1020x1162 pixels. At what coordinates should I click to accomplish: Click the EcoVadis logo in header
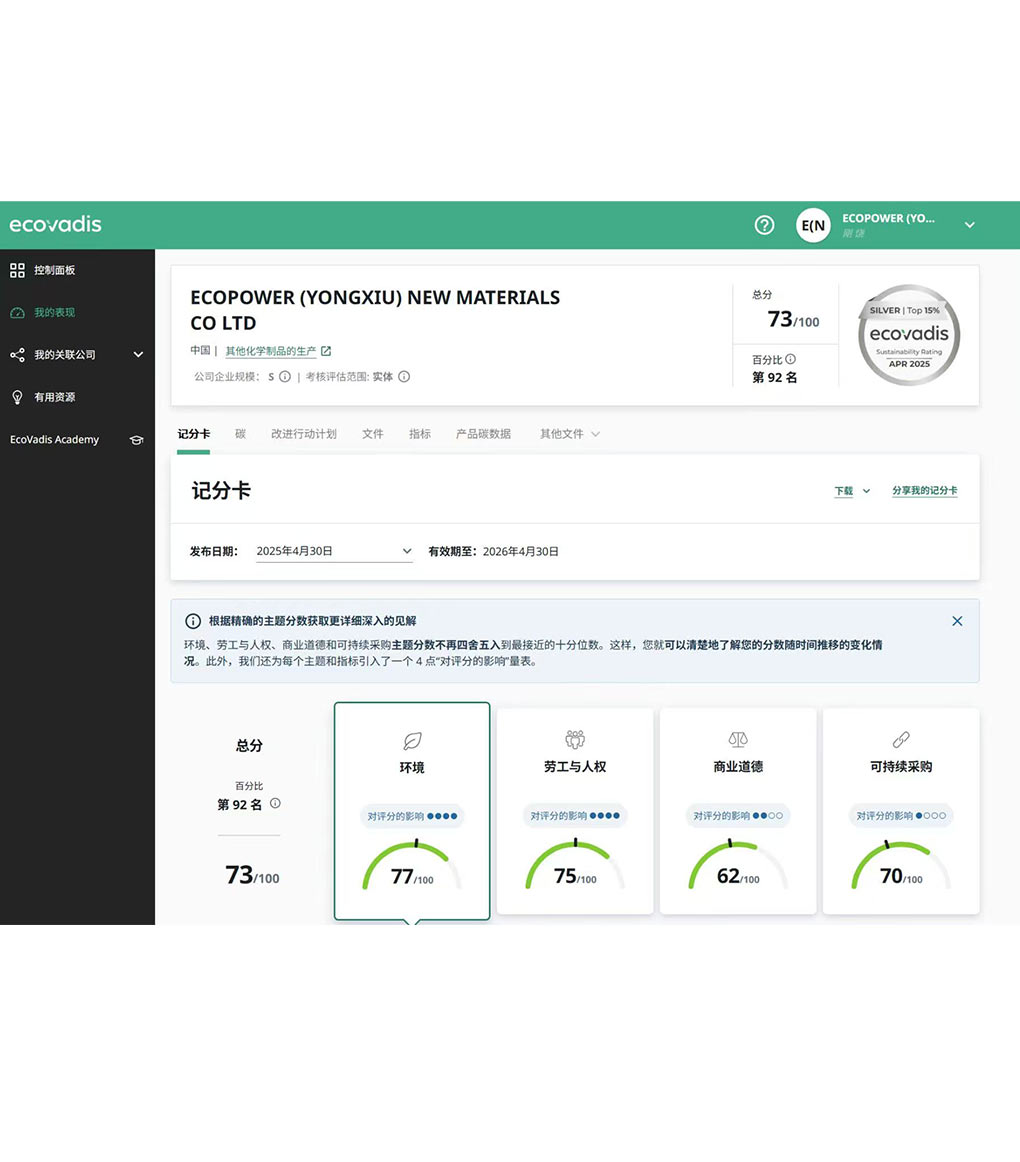[x=56, y=224]
